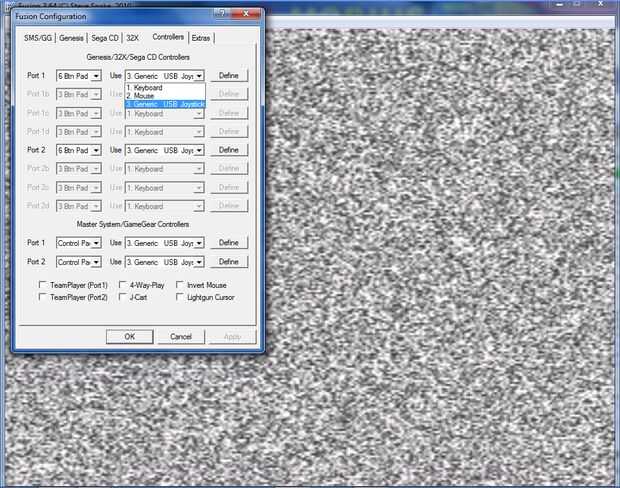This screenshot has height=488, width=620.
Task: Toggle the 4-Way-Play checkbox
Action: pyautogui.click(x=123, y=285)
